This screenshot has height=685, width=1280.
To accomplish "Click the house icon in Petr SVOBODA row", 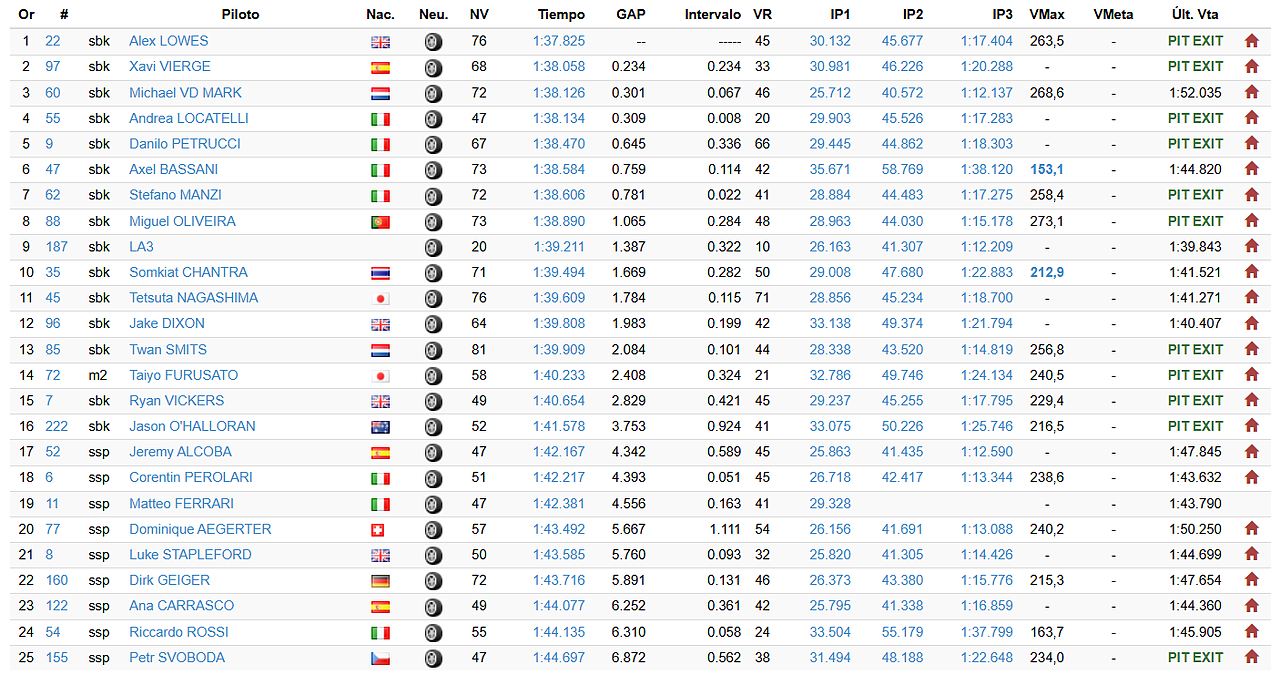I will (1251, 658).
